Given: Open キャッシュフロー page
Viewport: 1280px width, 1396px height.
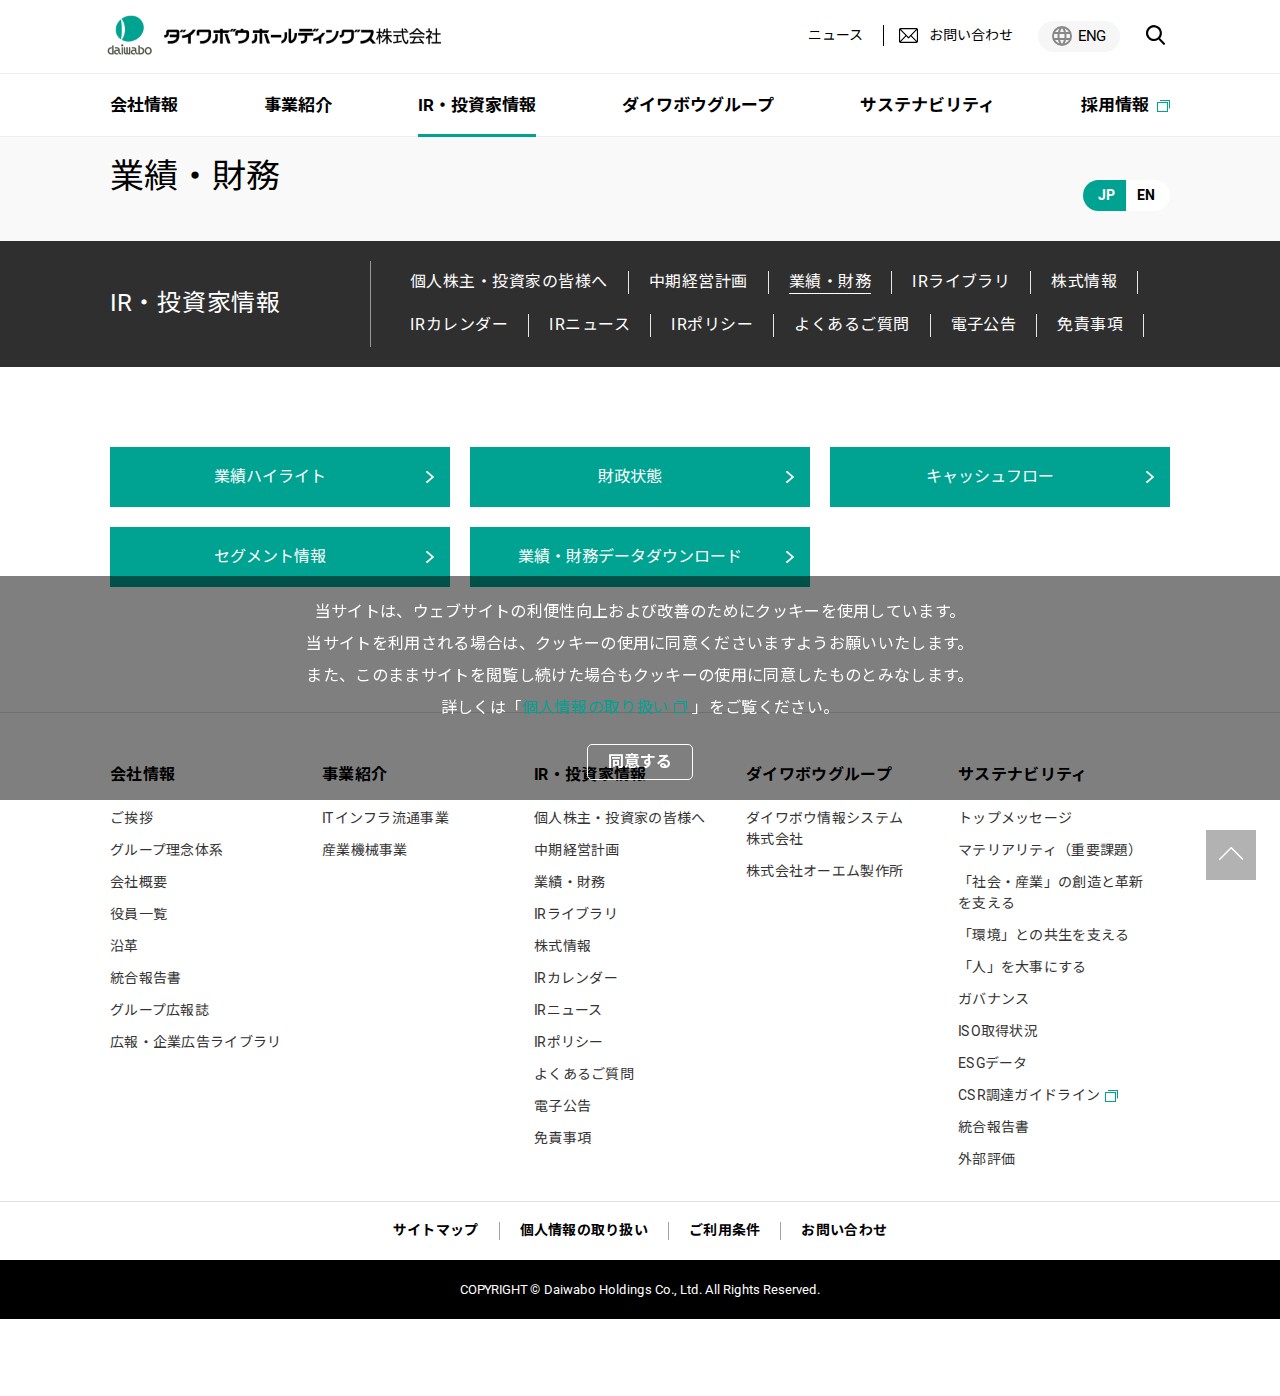Looking at the screenshot, I should click(x=1000, y=477).
